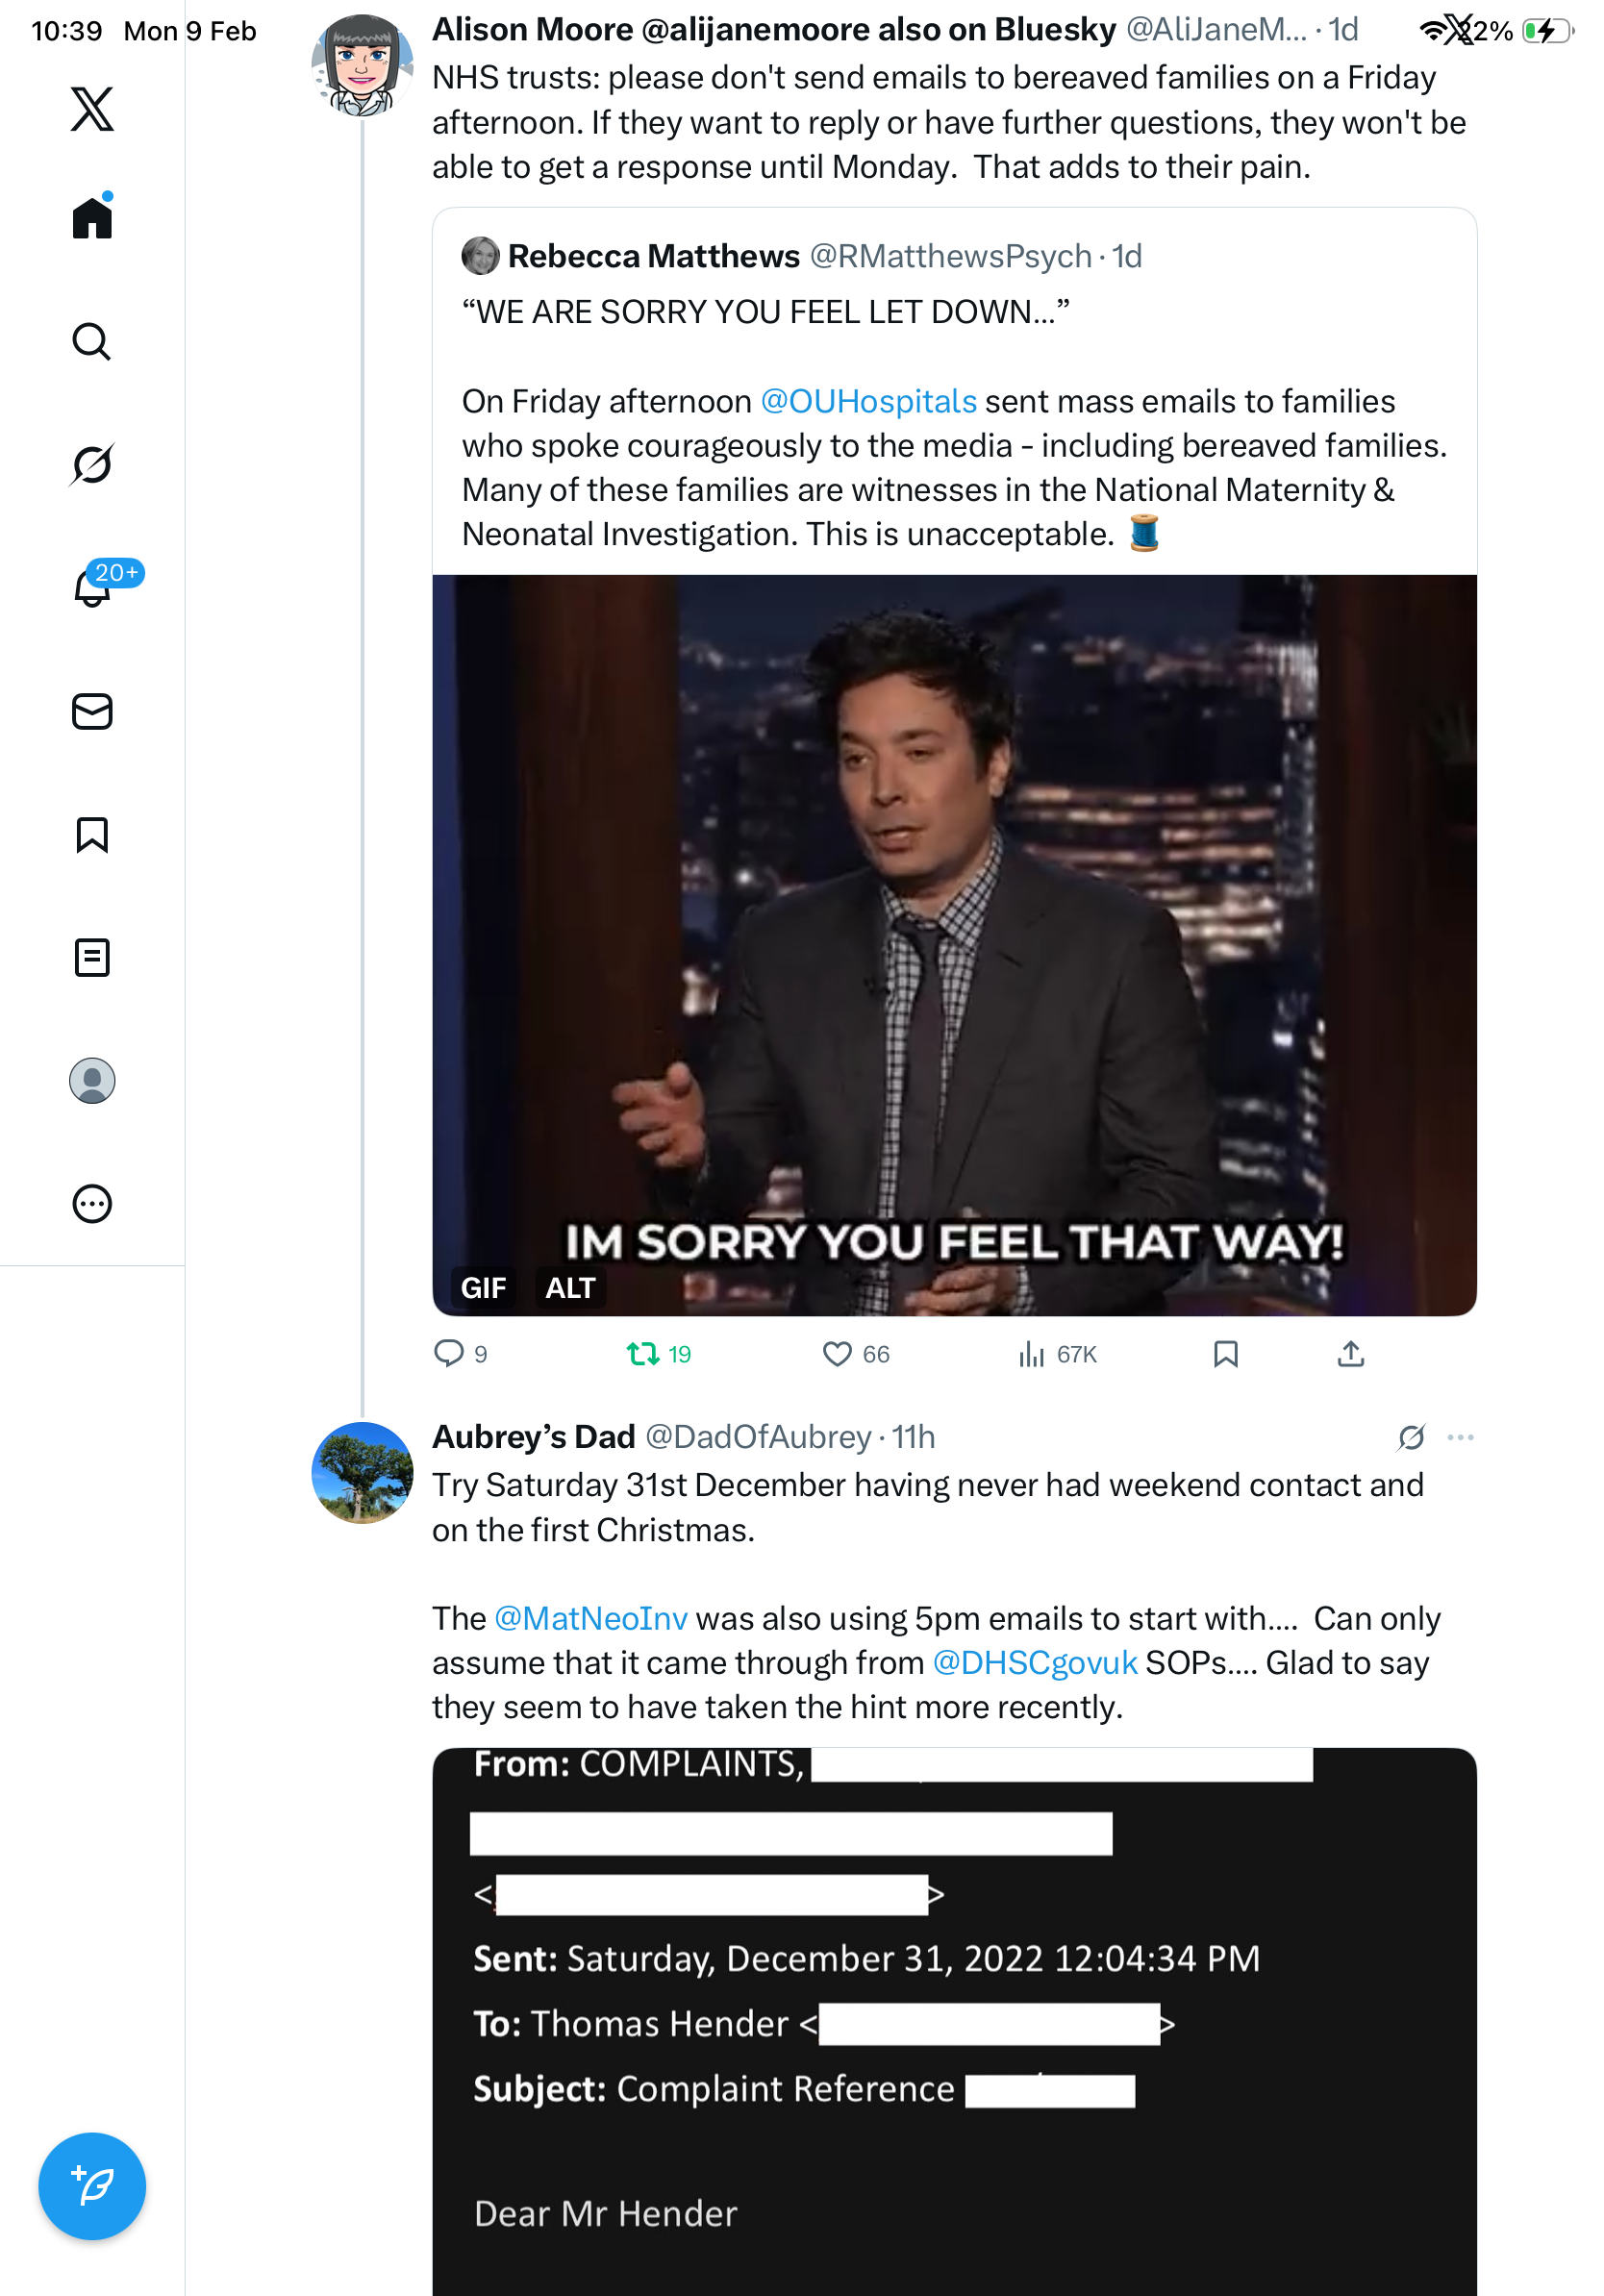
Task: Undo repost on Alison Moore's post
Action: (642, 1354)
